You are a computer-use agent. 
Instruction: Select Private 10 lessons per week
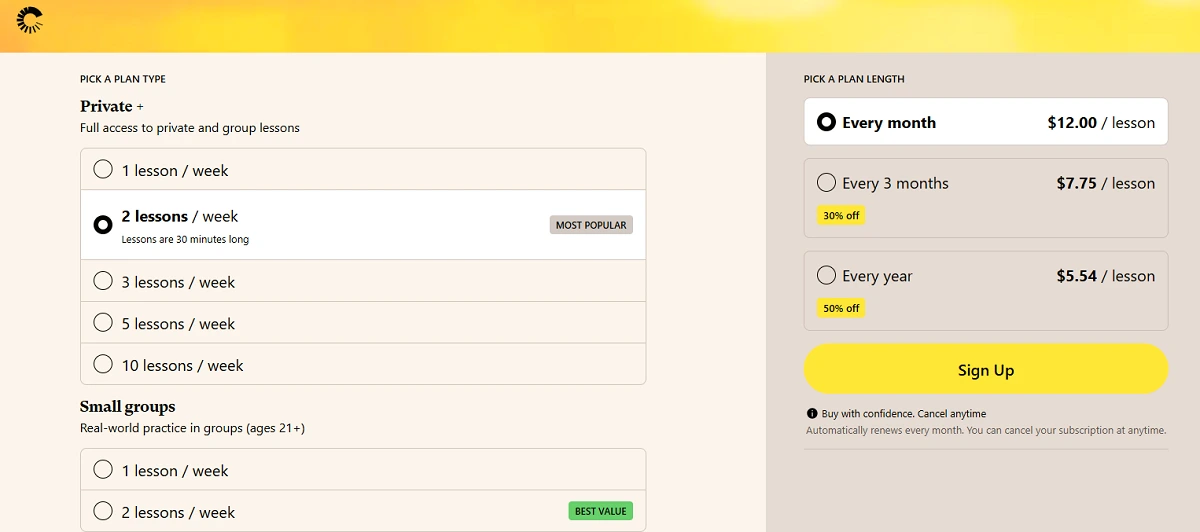point(103,365)
